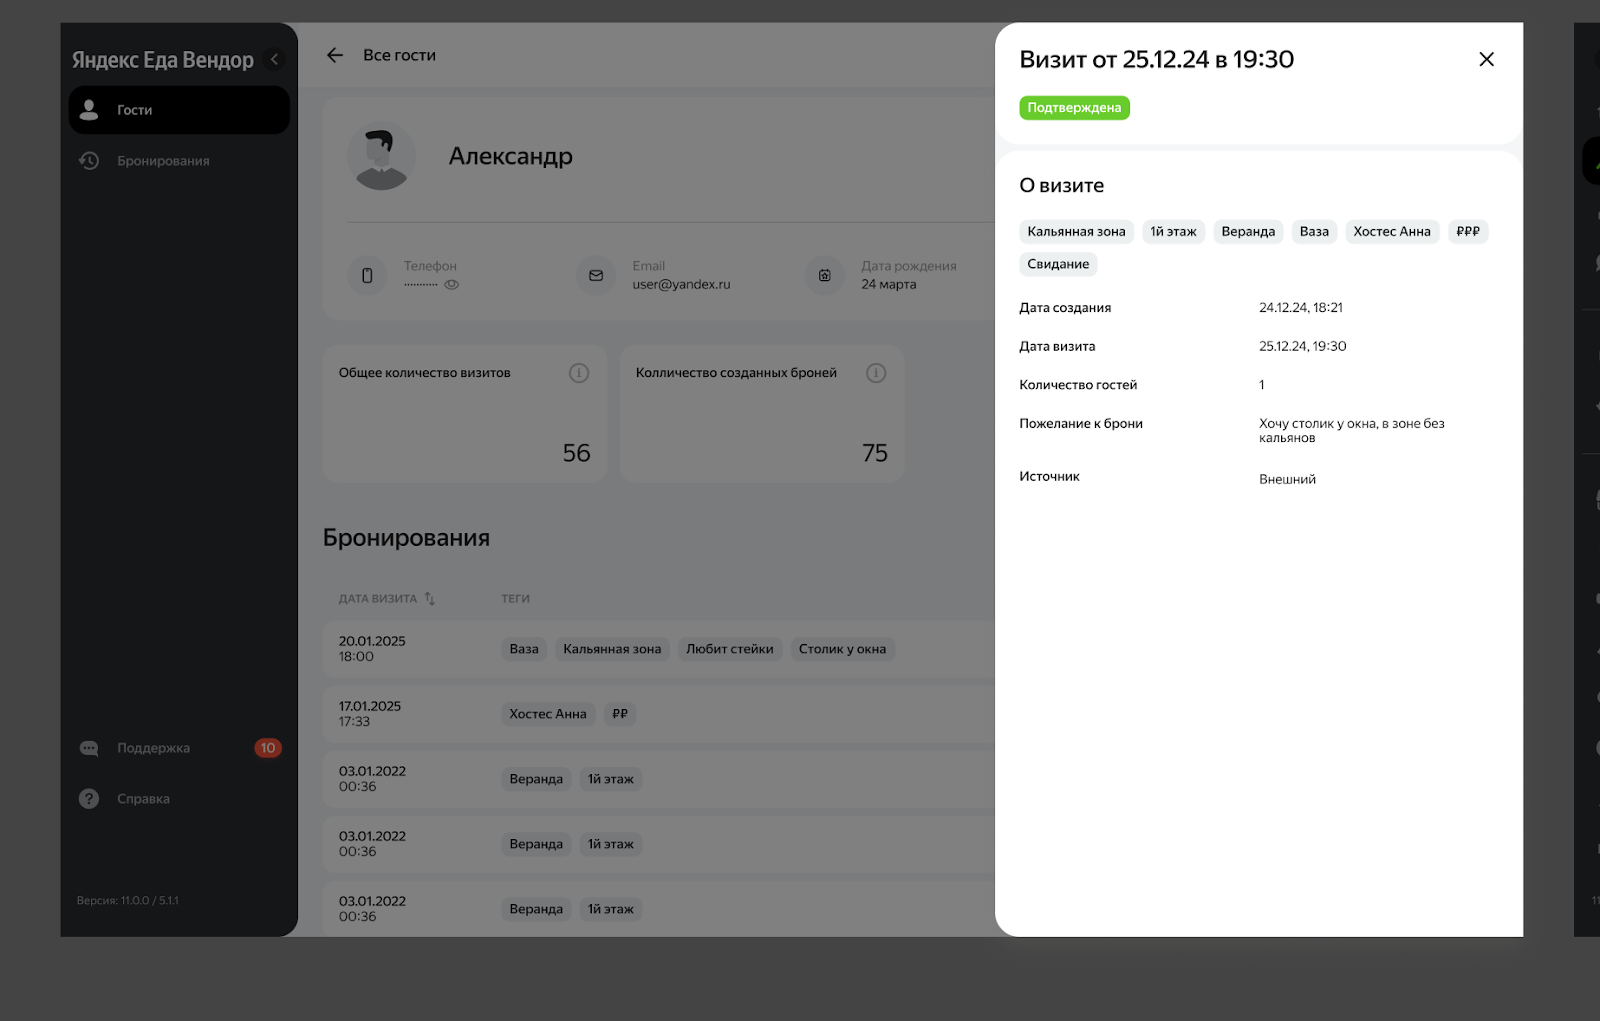1600x1021 pixels.
Task: Click the phone icon in guest profile
Action: pyautogui.click(x=367, y=275)
